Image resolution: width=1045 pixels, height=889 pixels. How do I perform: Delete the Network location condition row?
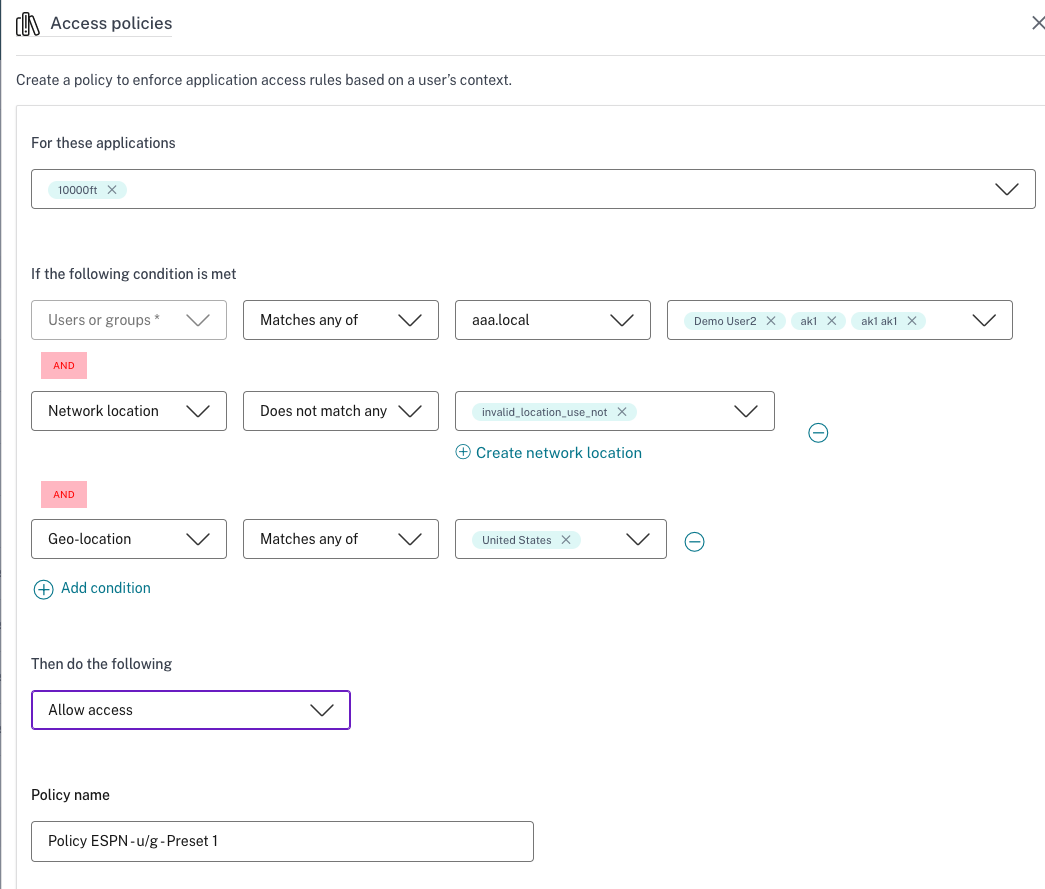(818, 433)
